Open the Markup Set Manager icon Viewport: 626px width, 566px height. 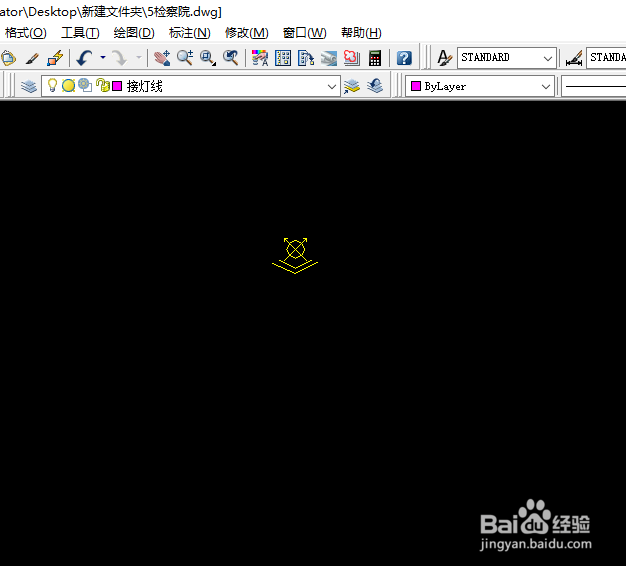[352, 58]
